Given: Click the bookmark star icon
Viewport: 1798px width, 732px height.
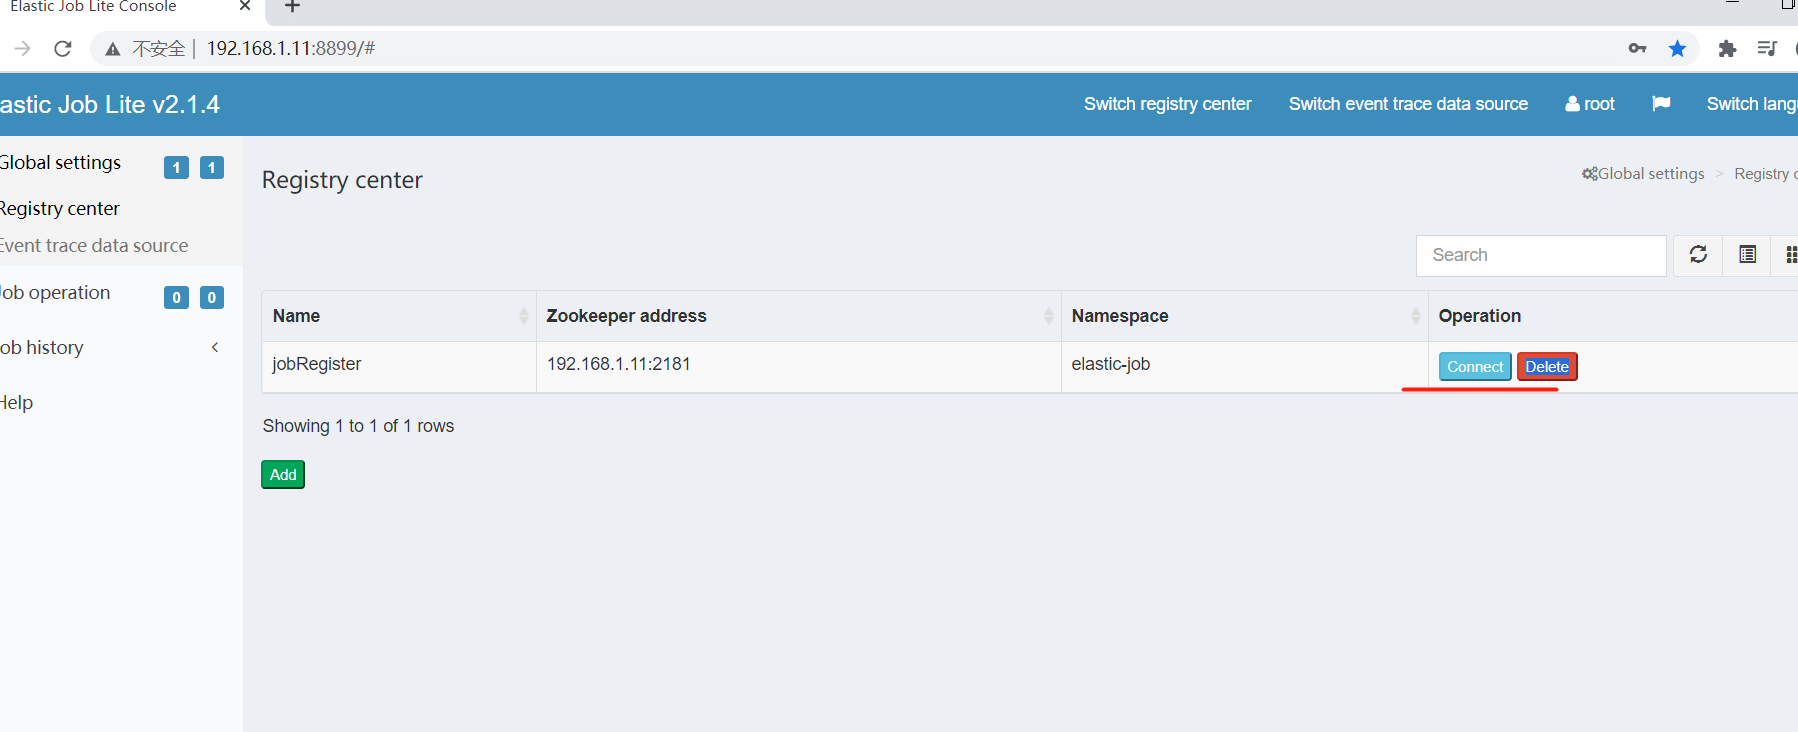Looking at the screenshot, I should click(1677, 48).
